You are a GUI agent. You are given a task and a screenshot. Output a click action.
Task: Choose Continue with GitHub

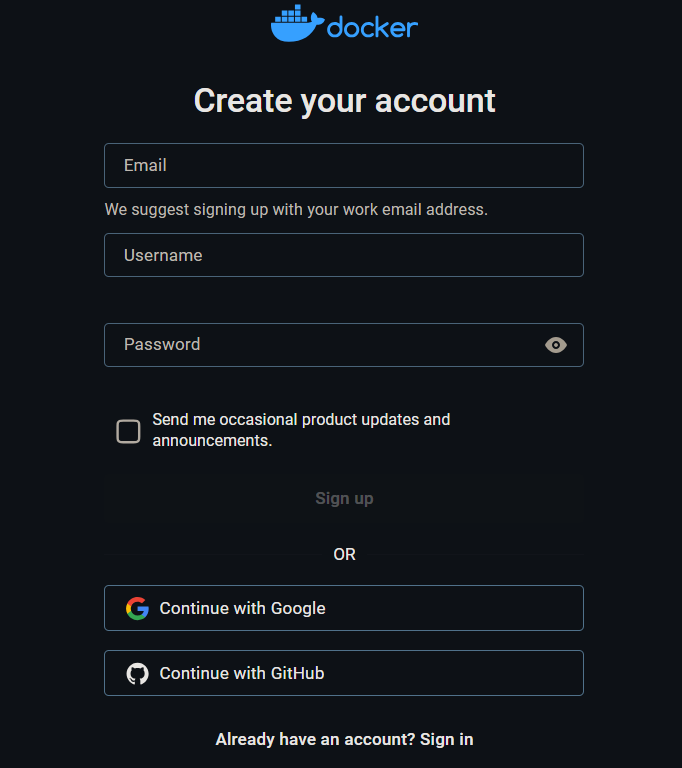(343, 673)
